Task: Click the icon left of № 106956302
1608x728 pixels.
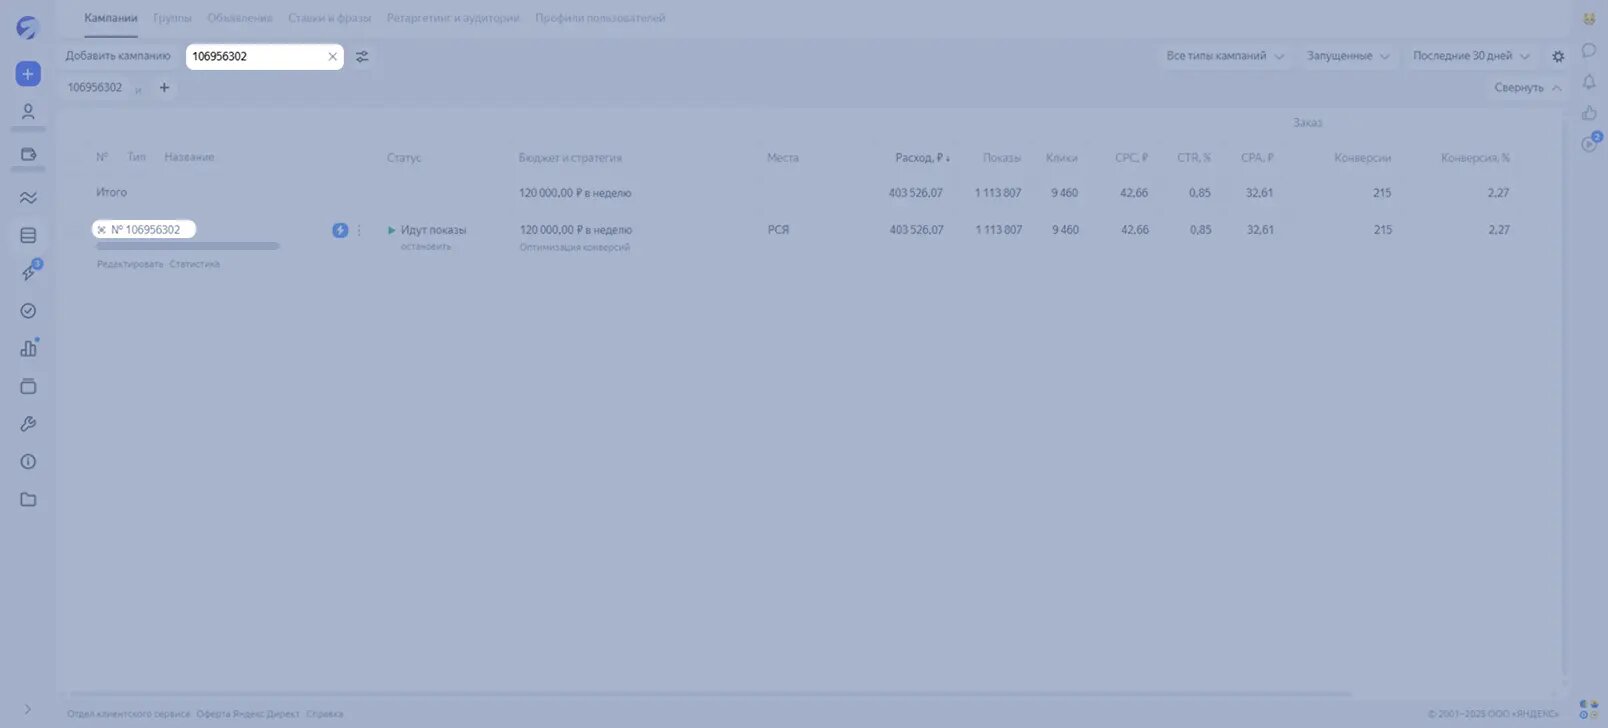Action: click(101, 230)
